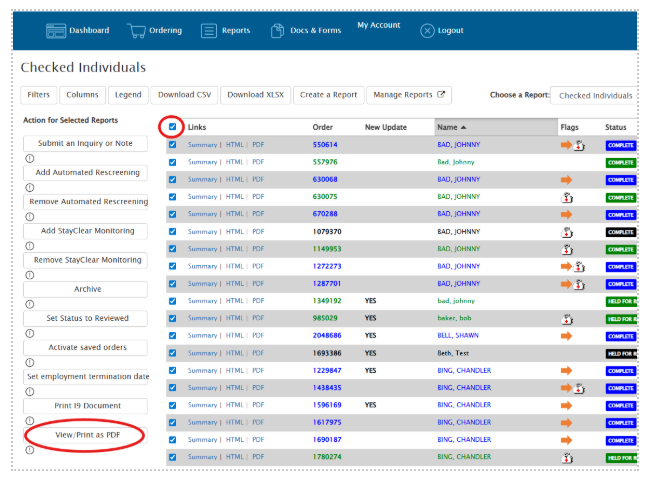Click the orange arrow flag for order 630068
Viewport: 654px width, 481px height.
pyautogui.click(x=566, y=180)
